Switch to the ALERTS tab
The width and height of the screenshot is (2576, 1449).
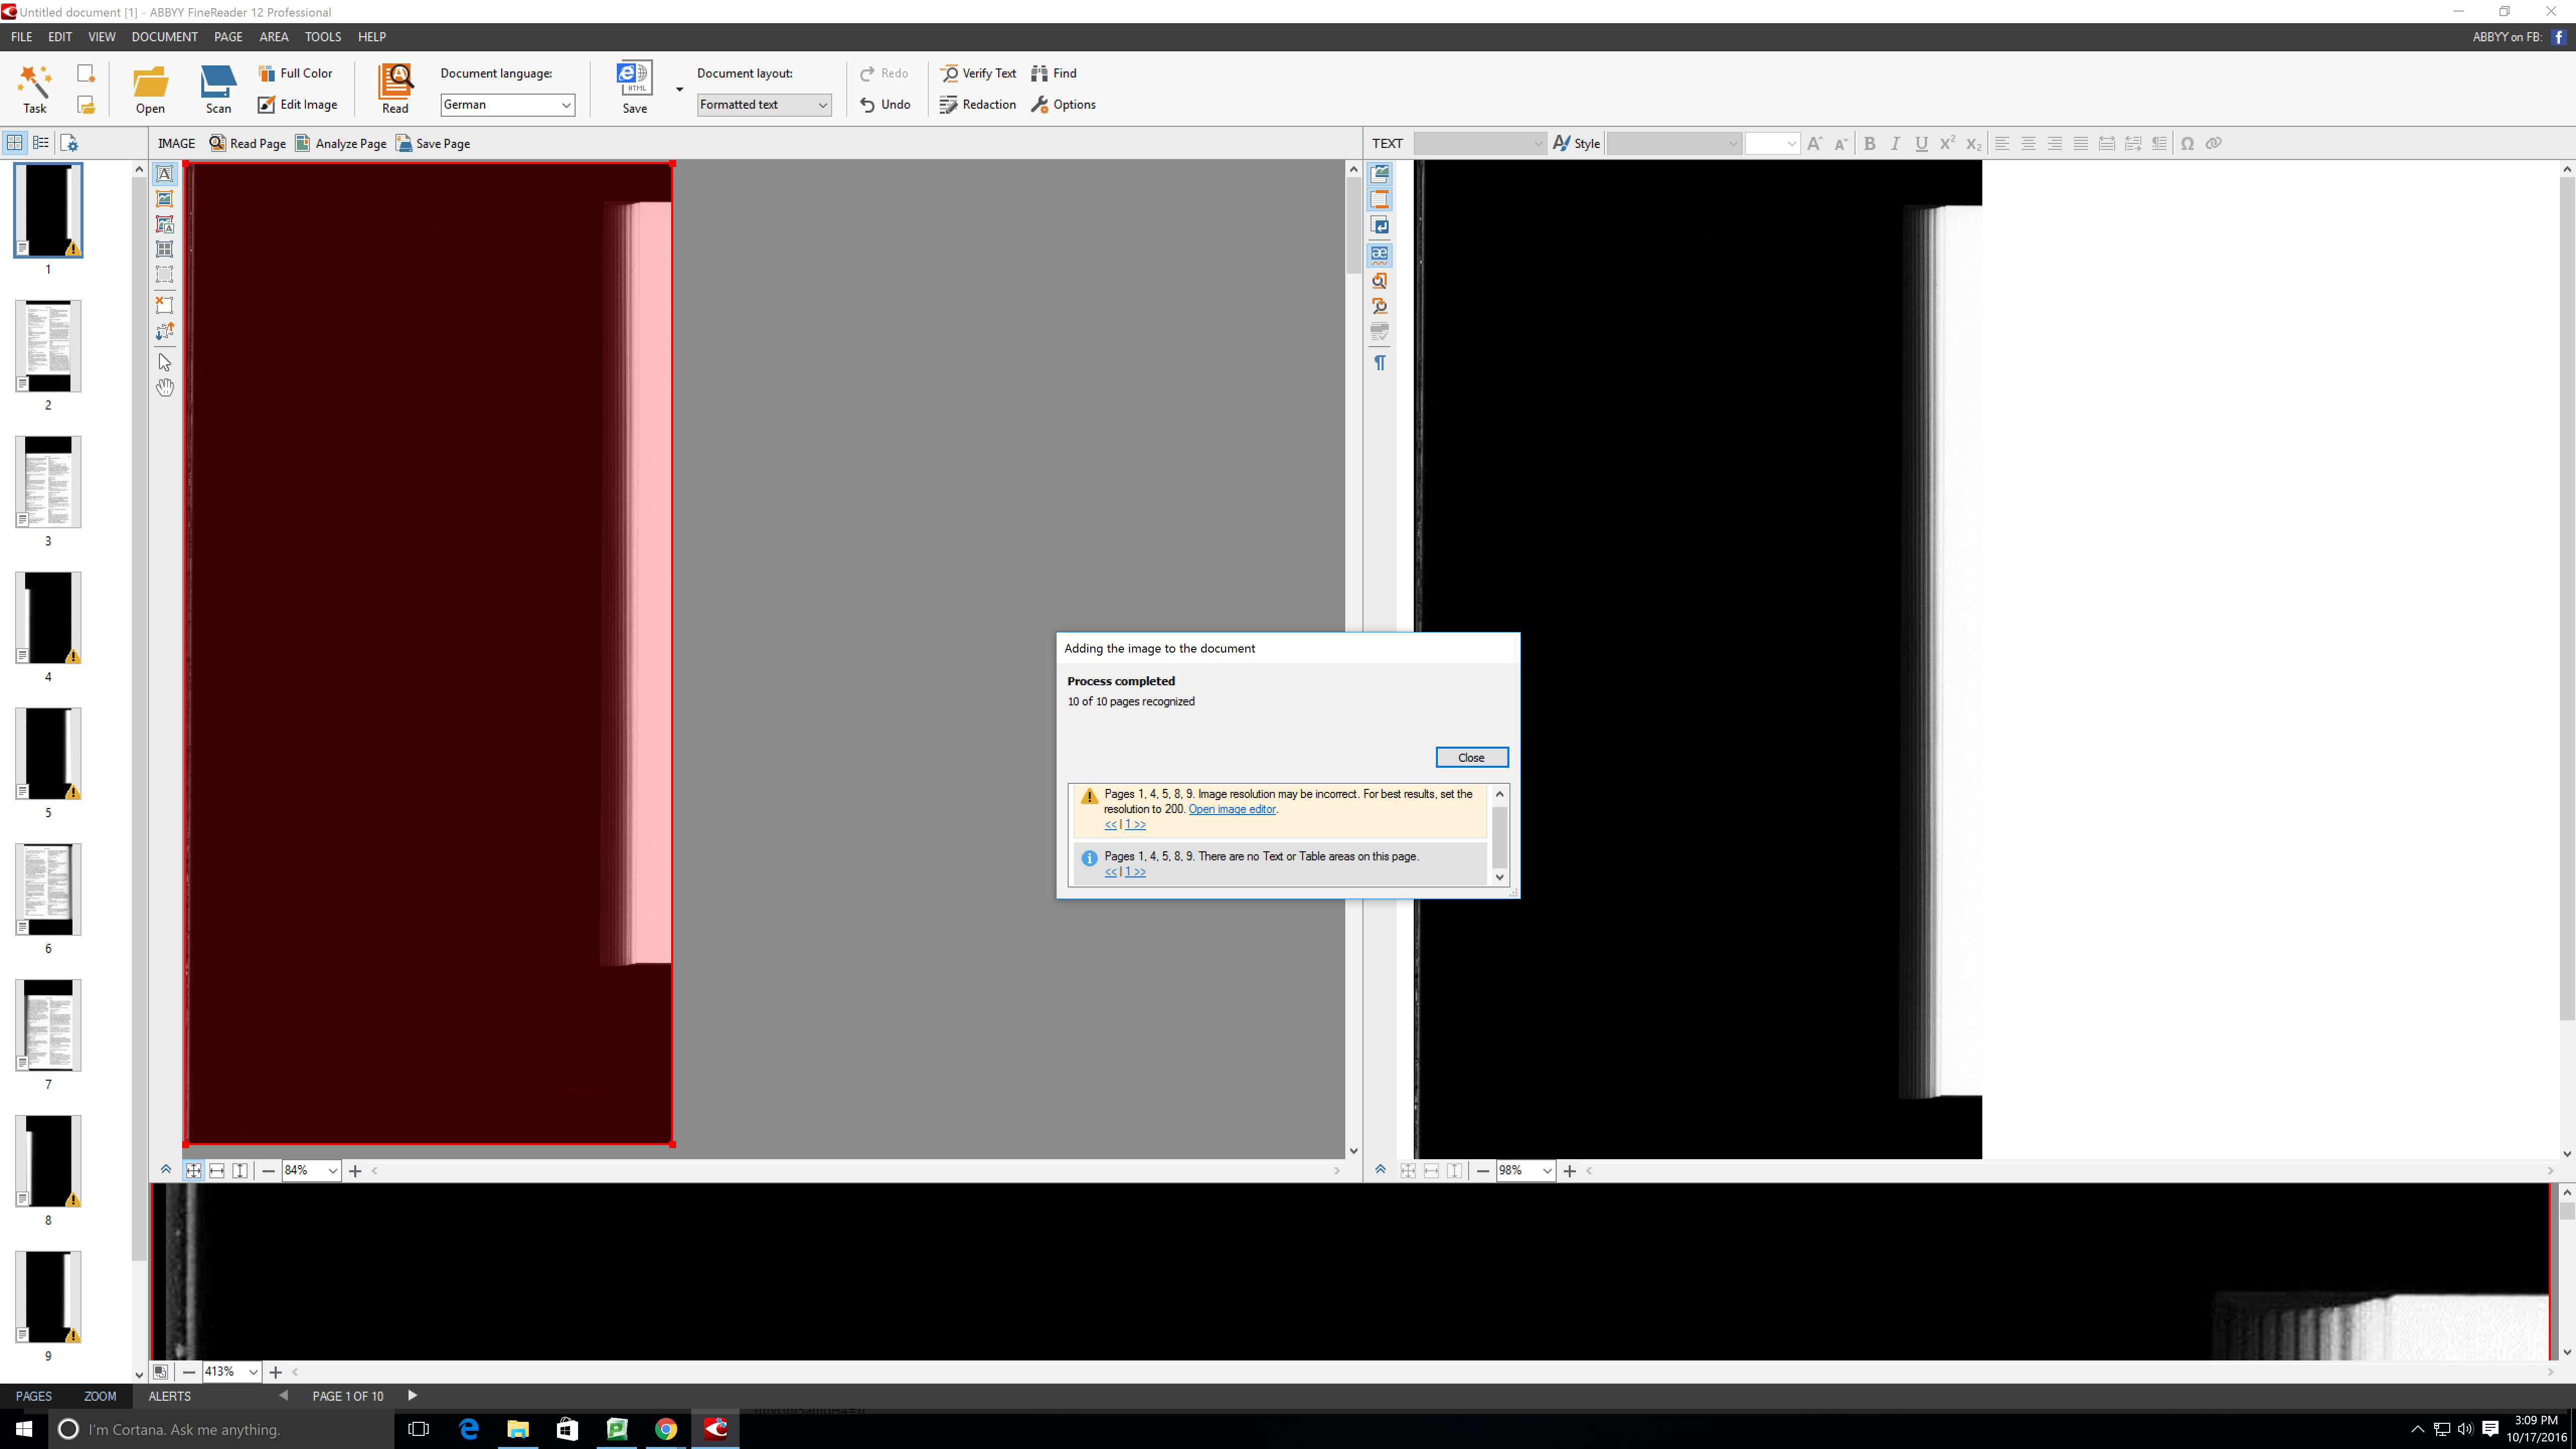[169, 1396]
